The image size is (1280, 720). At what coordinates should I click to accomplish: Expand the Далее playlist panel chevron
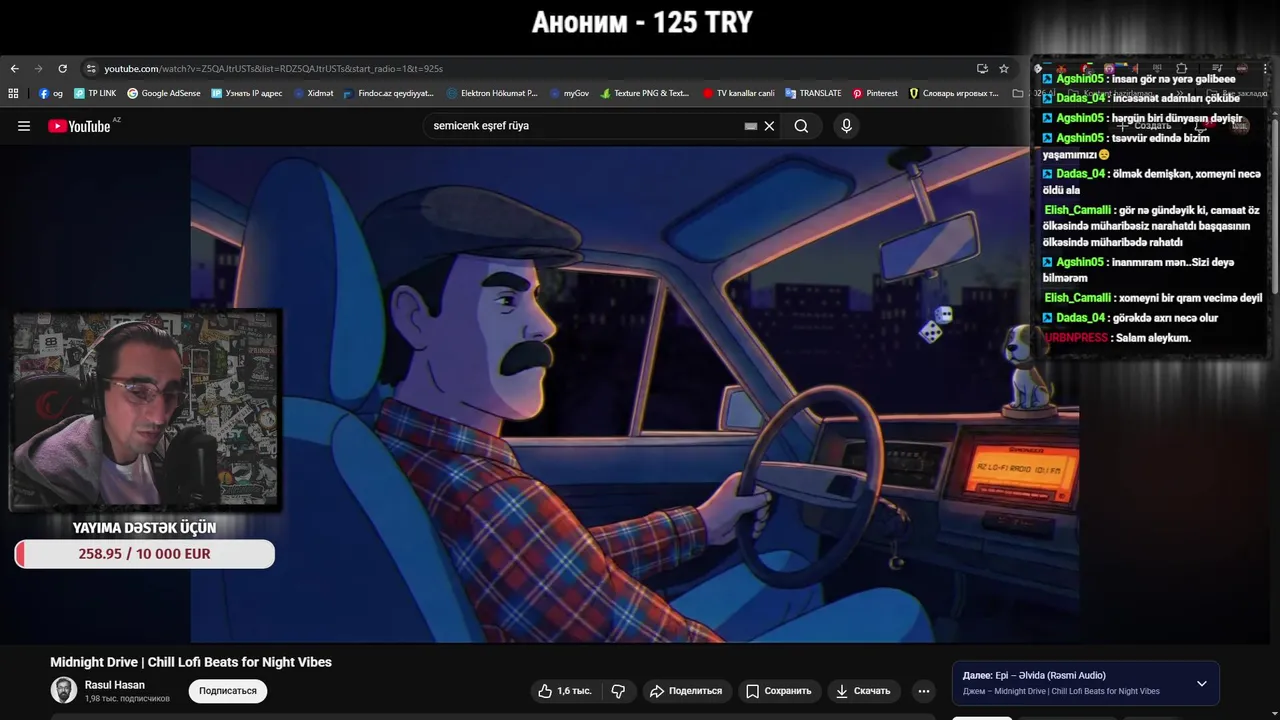click(x=1202, y=684)
